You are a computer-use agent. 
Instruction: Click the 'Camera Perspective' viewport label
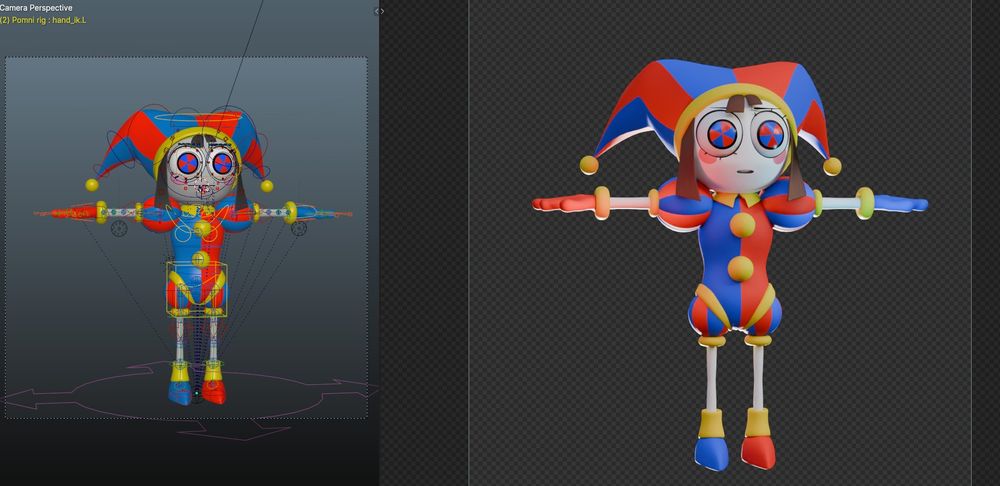tap(36, 8)
